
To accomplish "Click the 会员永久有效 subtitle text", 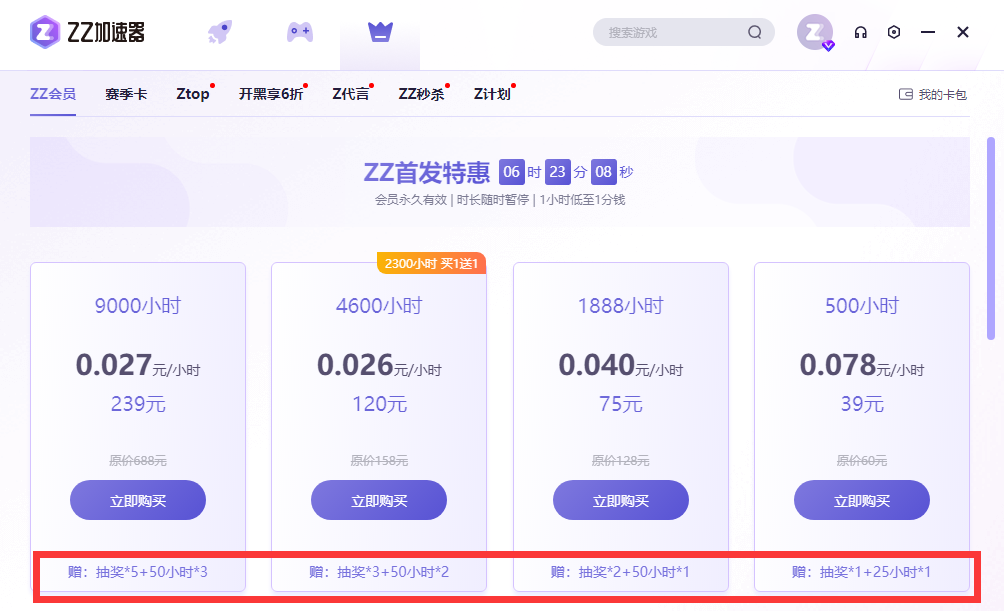I will click(410, 200).
